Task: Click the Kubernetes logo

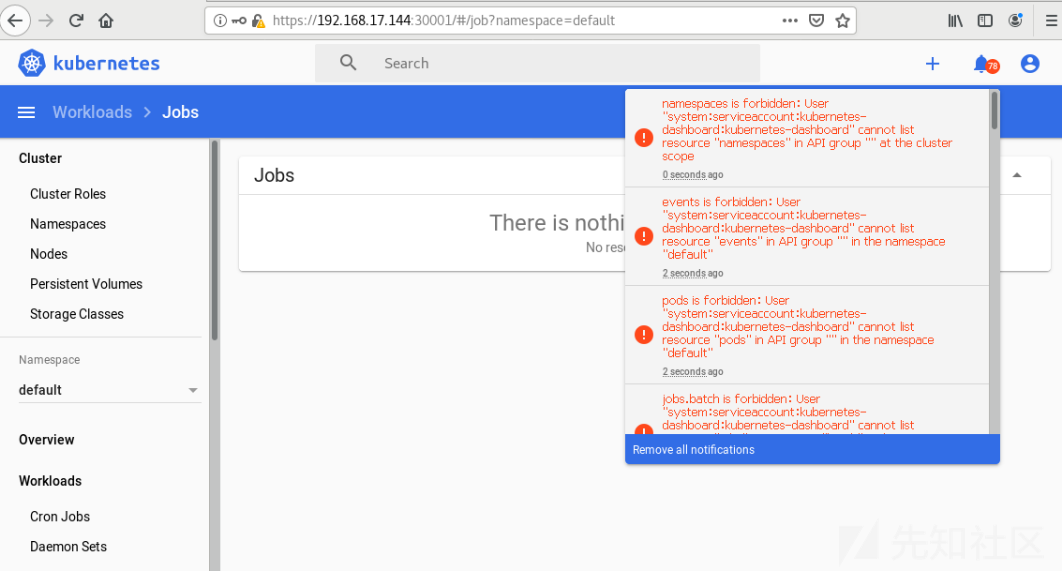Action: pyautogui.click(x=31, y=63)
